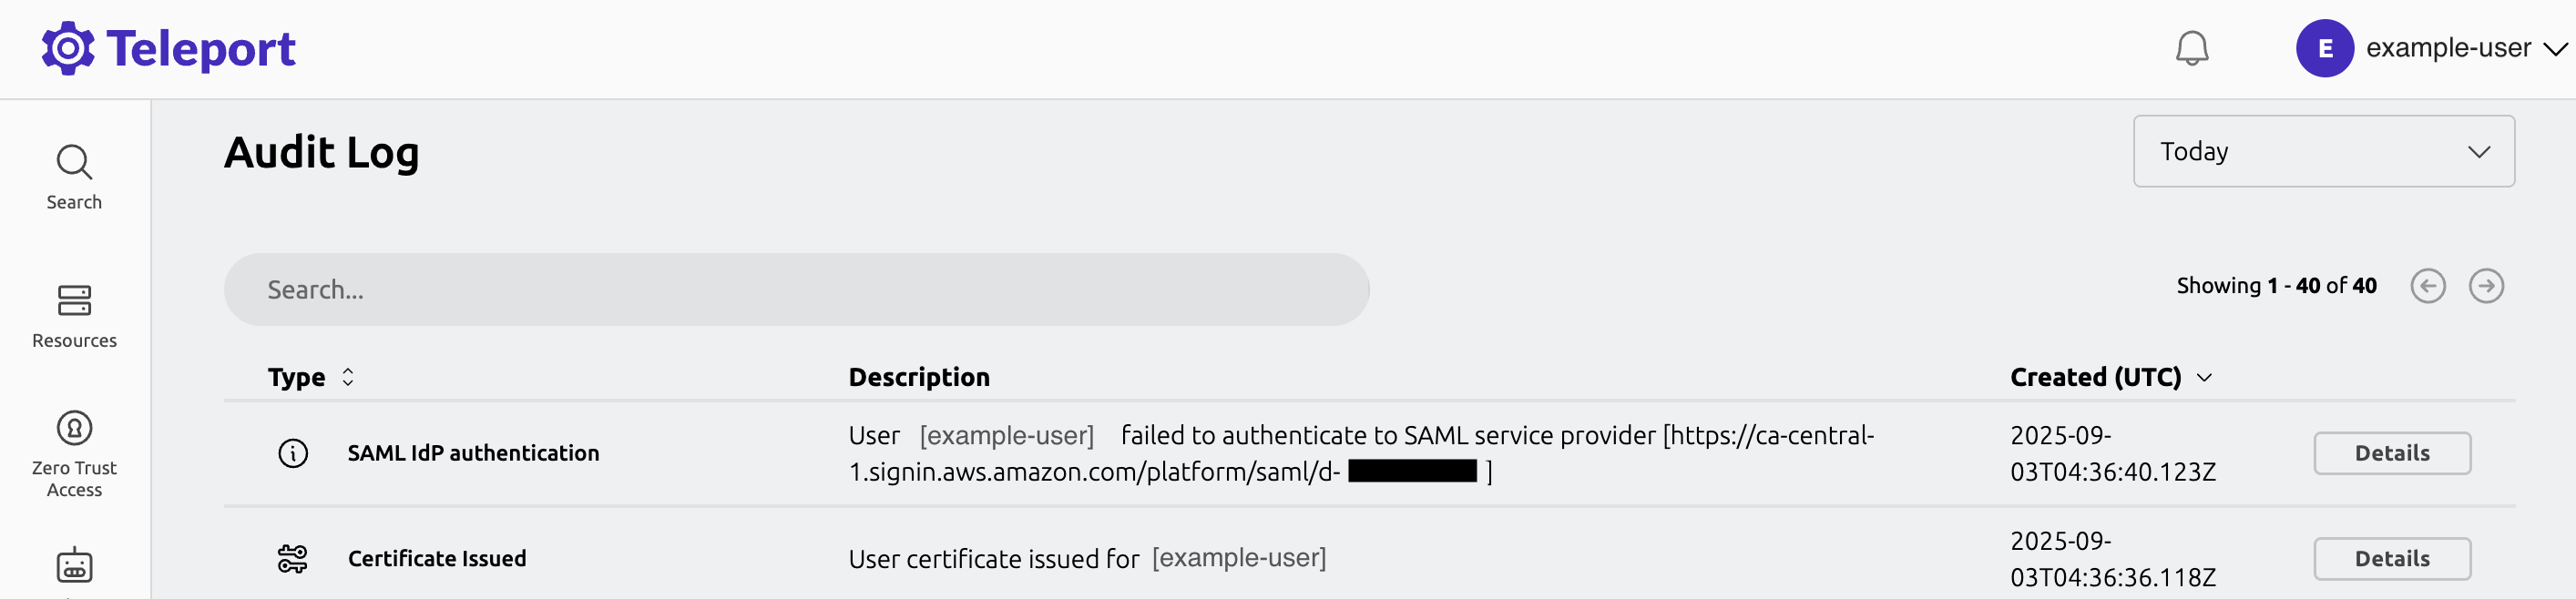View Details for Certificate Issued event
The height and width of the screenshot is (599, 2576).
2391,558
